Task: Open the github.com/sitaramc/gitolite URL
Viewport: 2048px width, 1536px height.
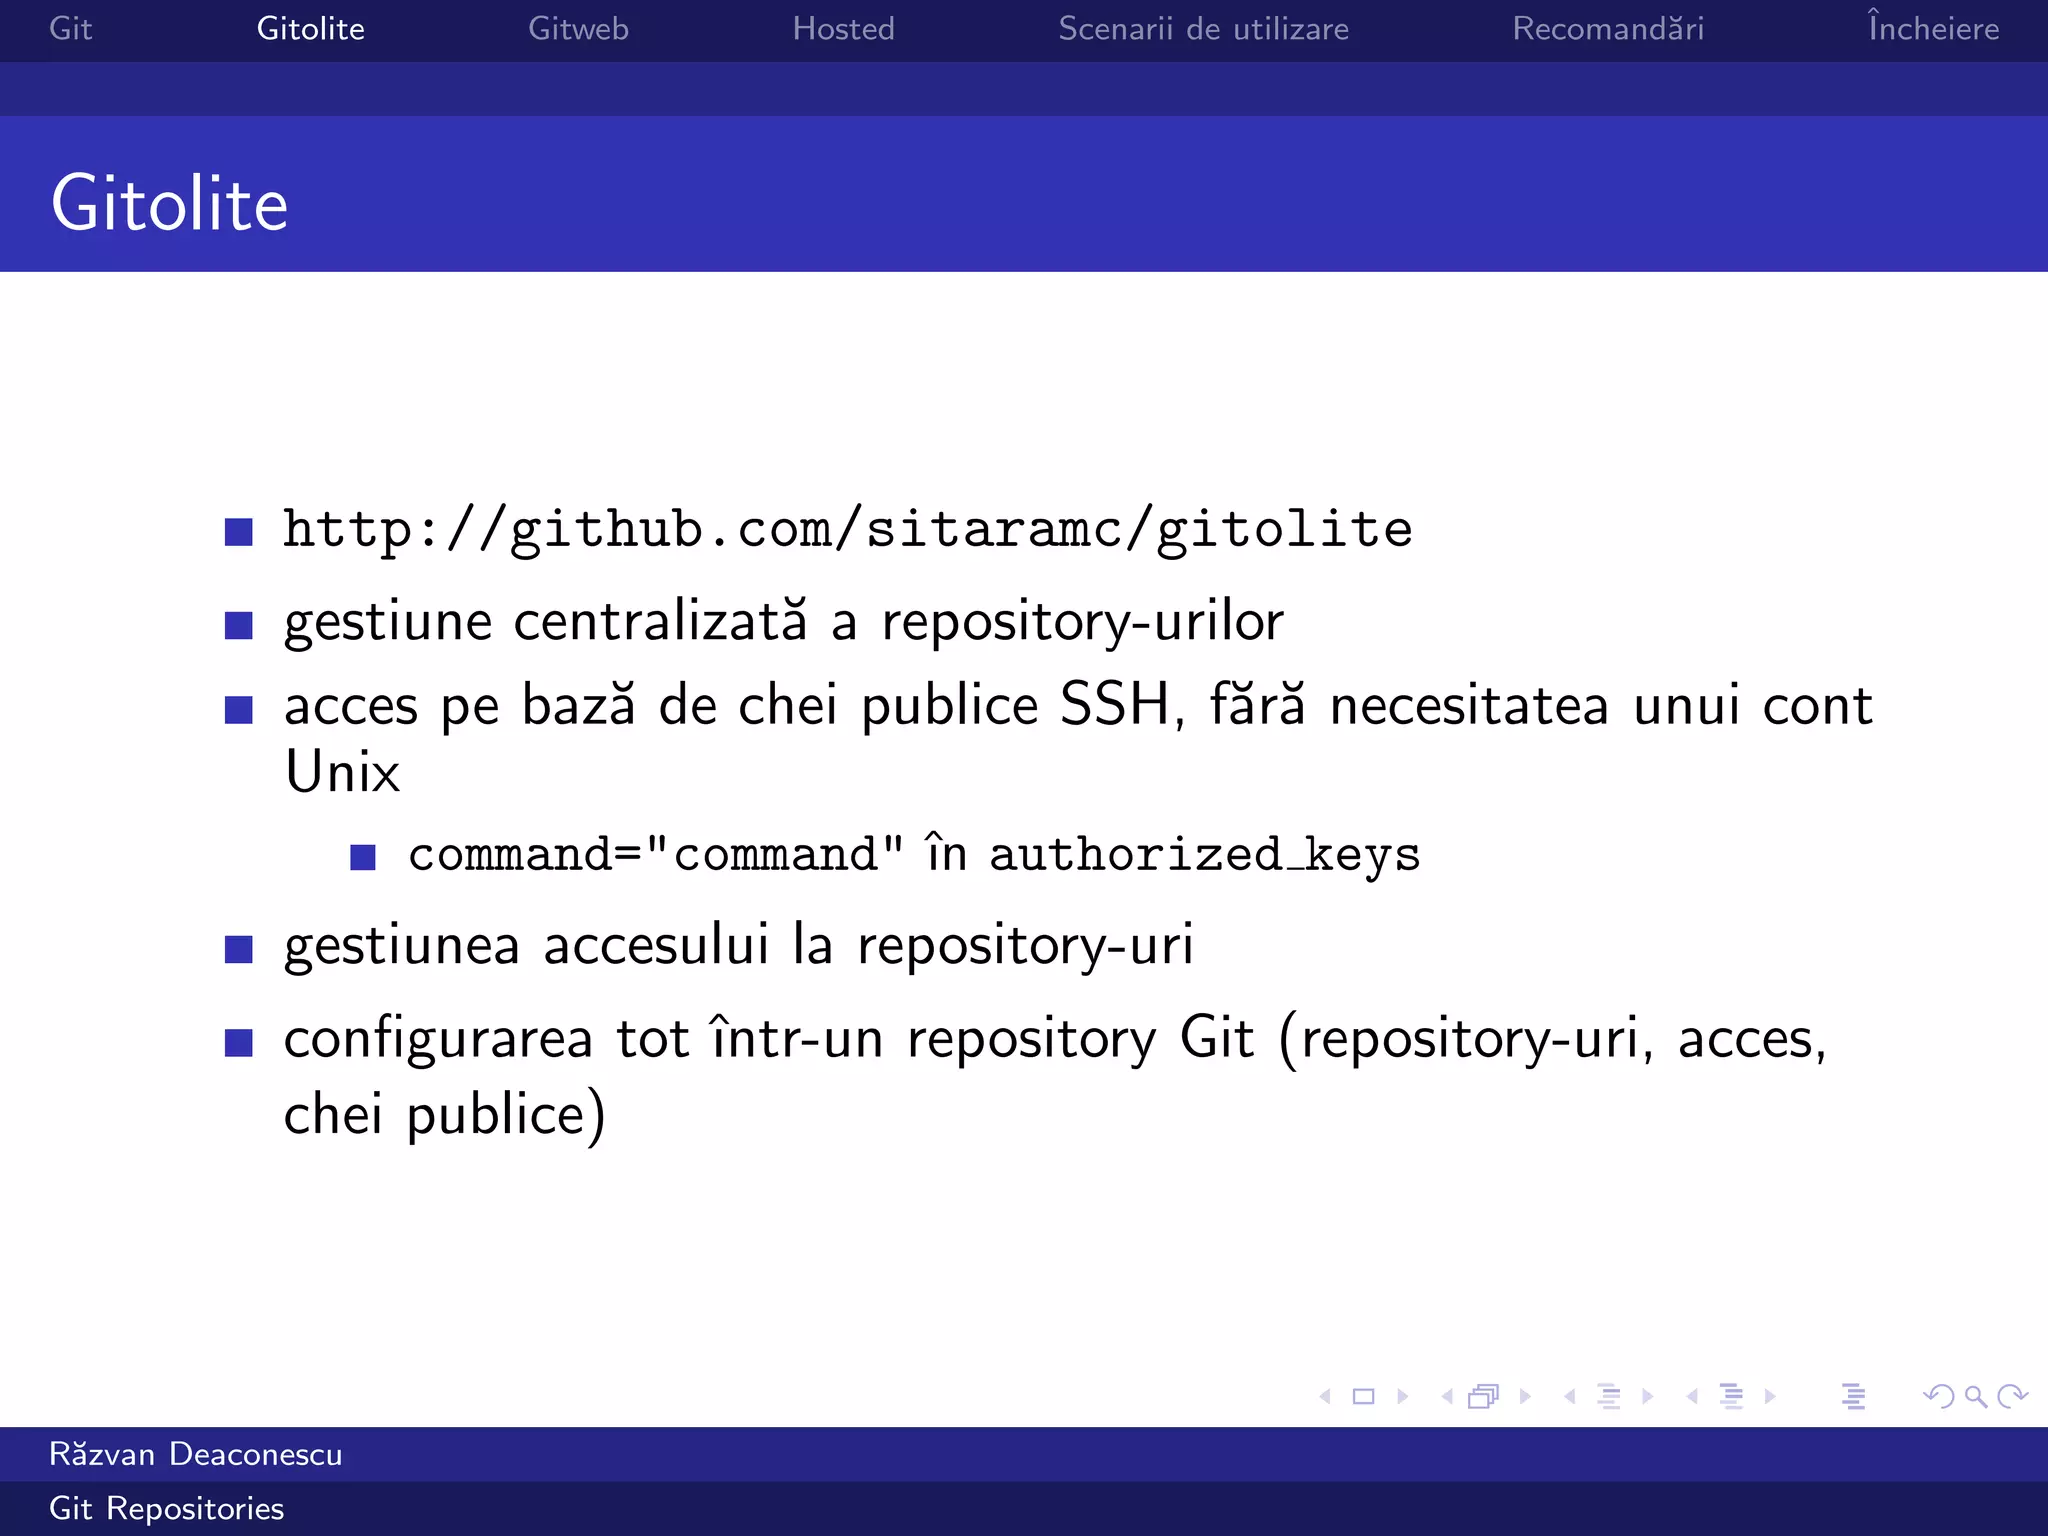Action: coord(847,529)
